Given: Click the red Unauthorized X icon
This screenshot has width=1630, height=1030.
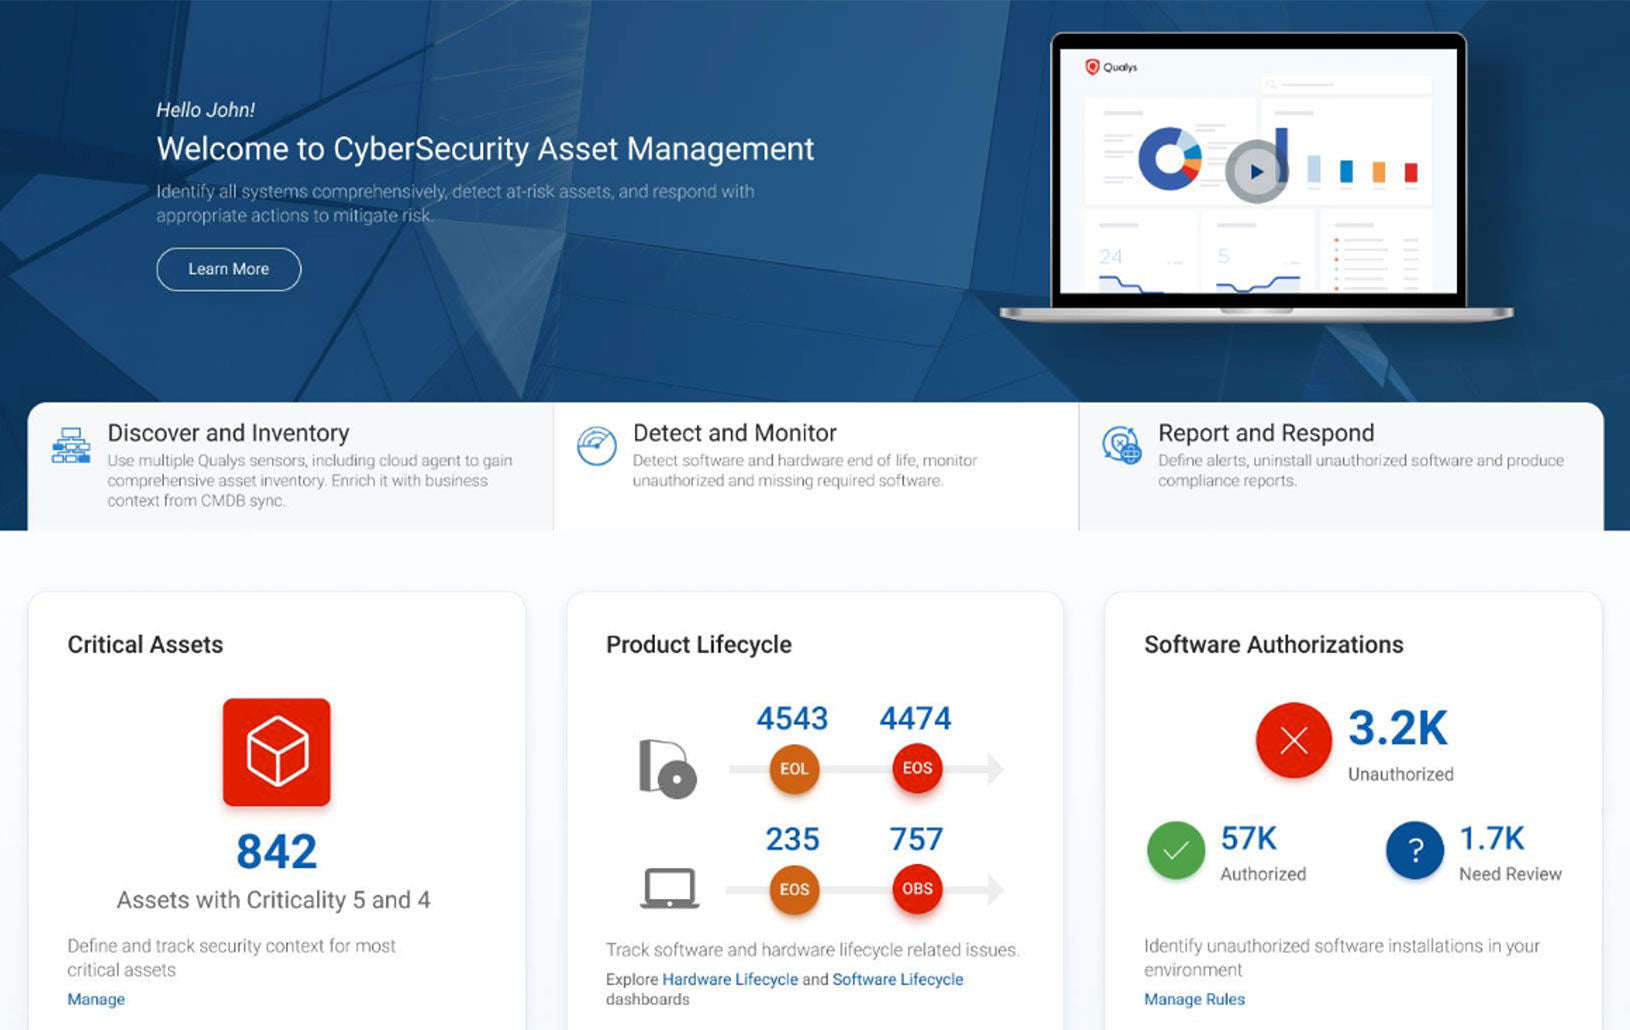Looking at the screenshot, I should [1293, 741].
